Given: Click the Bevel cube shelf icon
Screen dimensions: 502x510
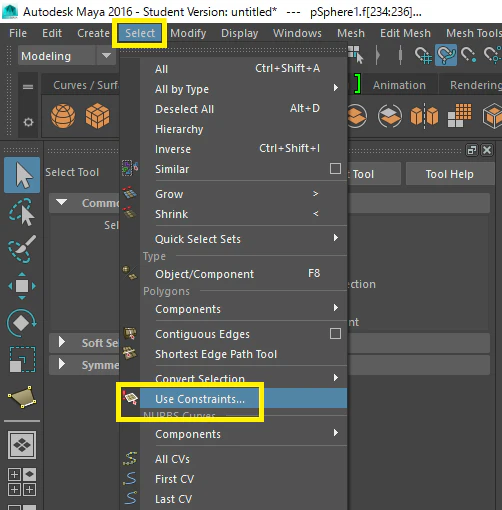Looking at the screenshot, I should [x=492, y=116].
